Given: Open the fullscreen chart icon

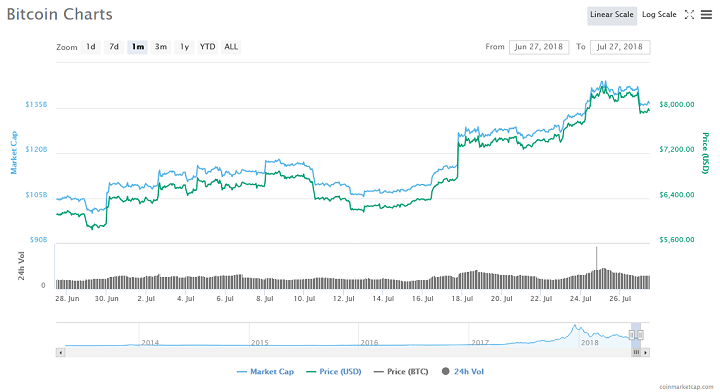Looking at the screenshot, I should (689, 15).
